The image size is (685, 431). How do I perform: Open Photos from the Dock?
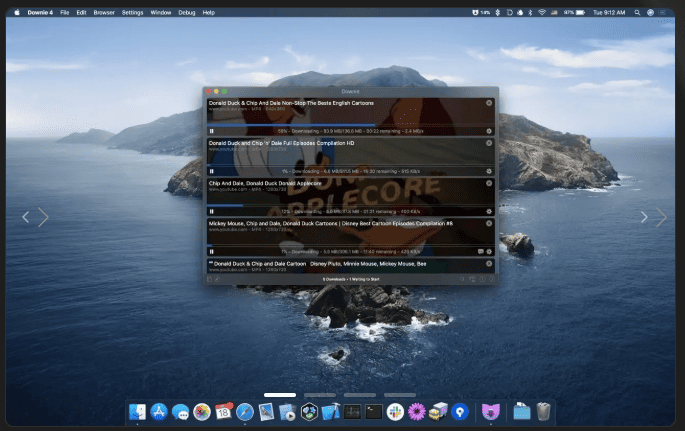point(202,412)
